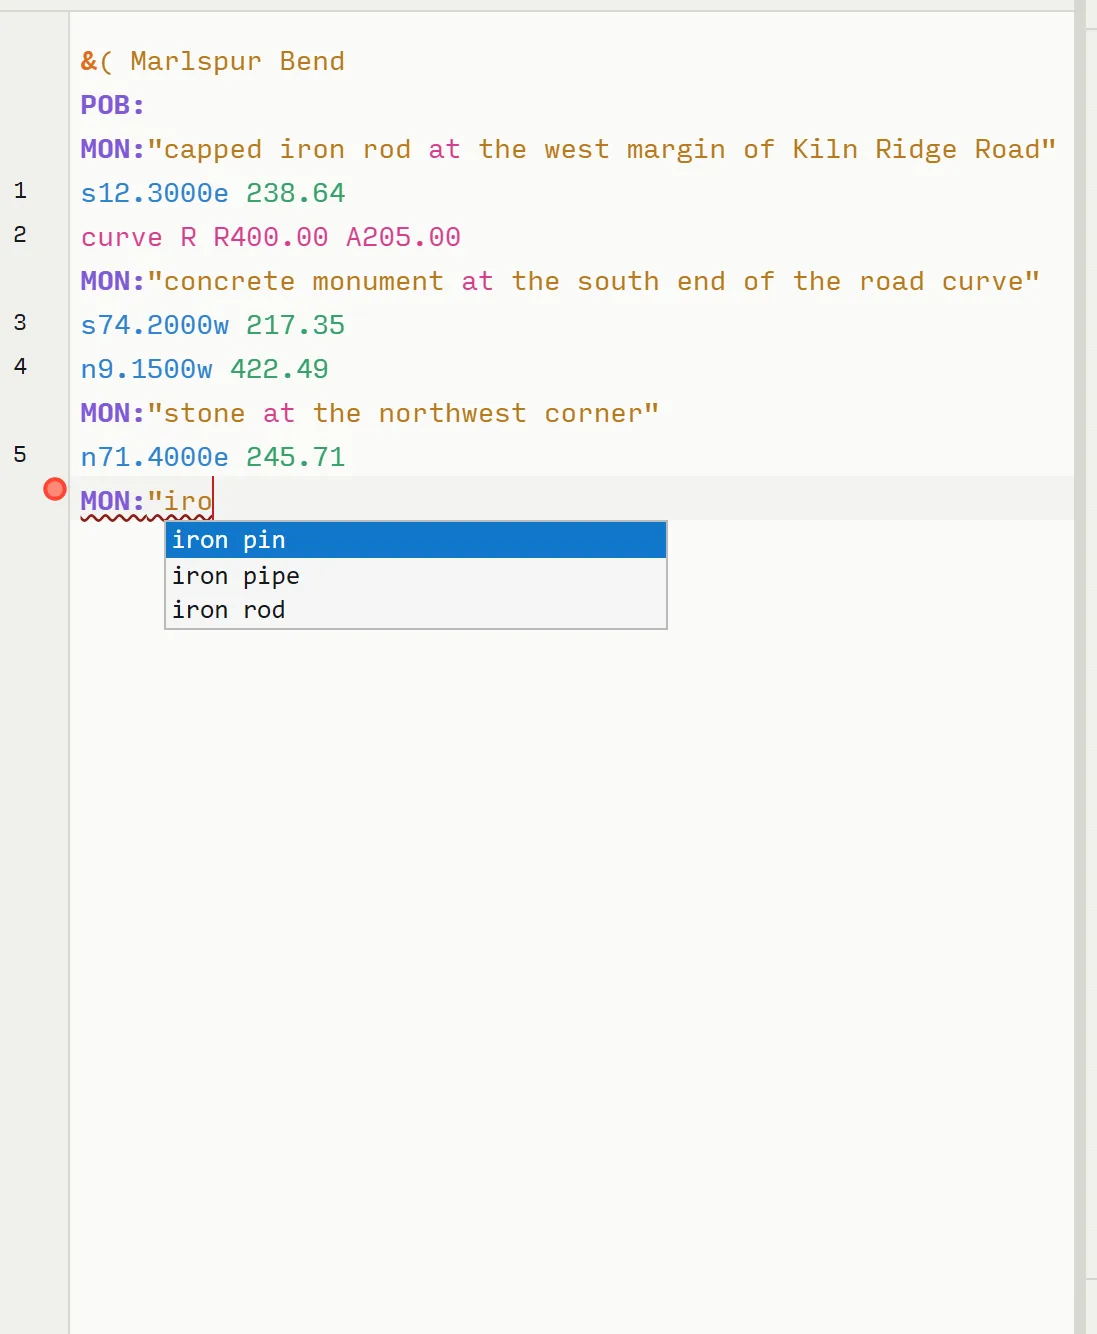Click line number 4 in gutter

click(20, 367)
